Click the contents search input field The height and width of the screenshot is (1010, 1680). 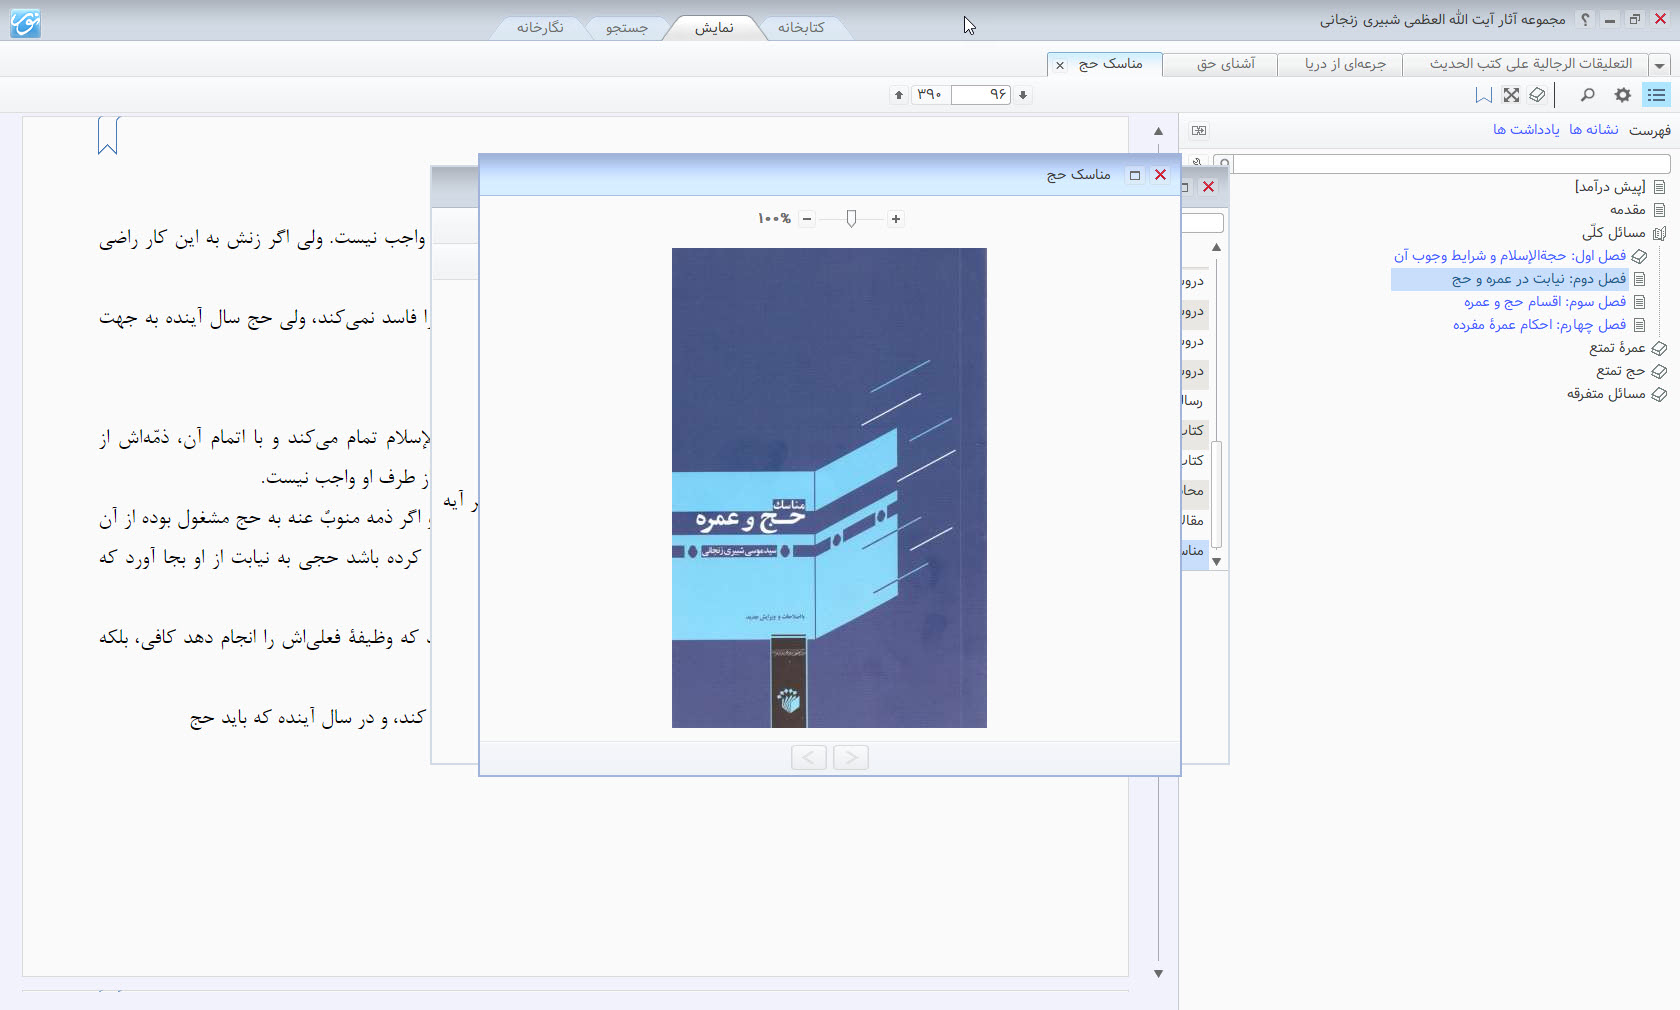point(1452,164)
